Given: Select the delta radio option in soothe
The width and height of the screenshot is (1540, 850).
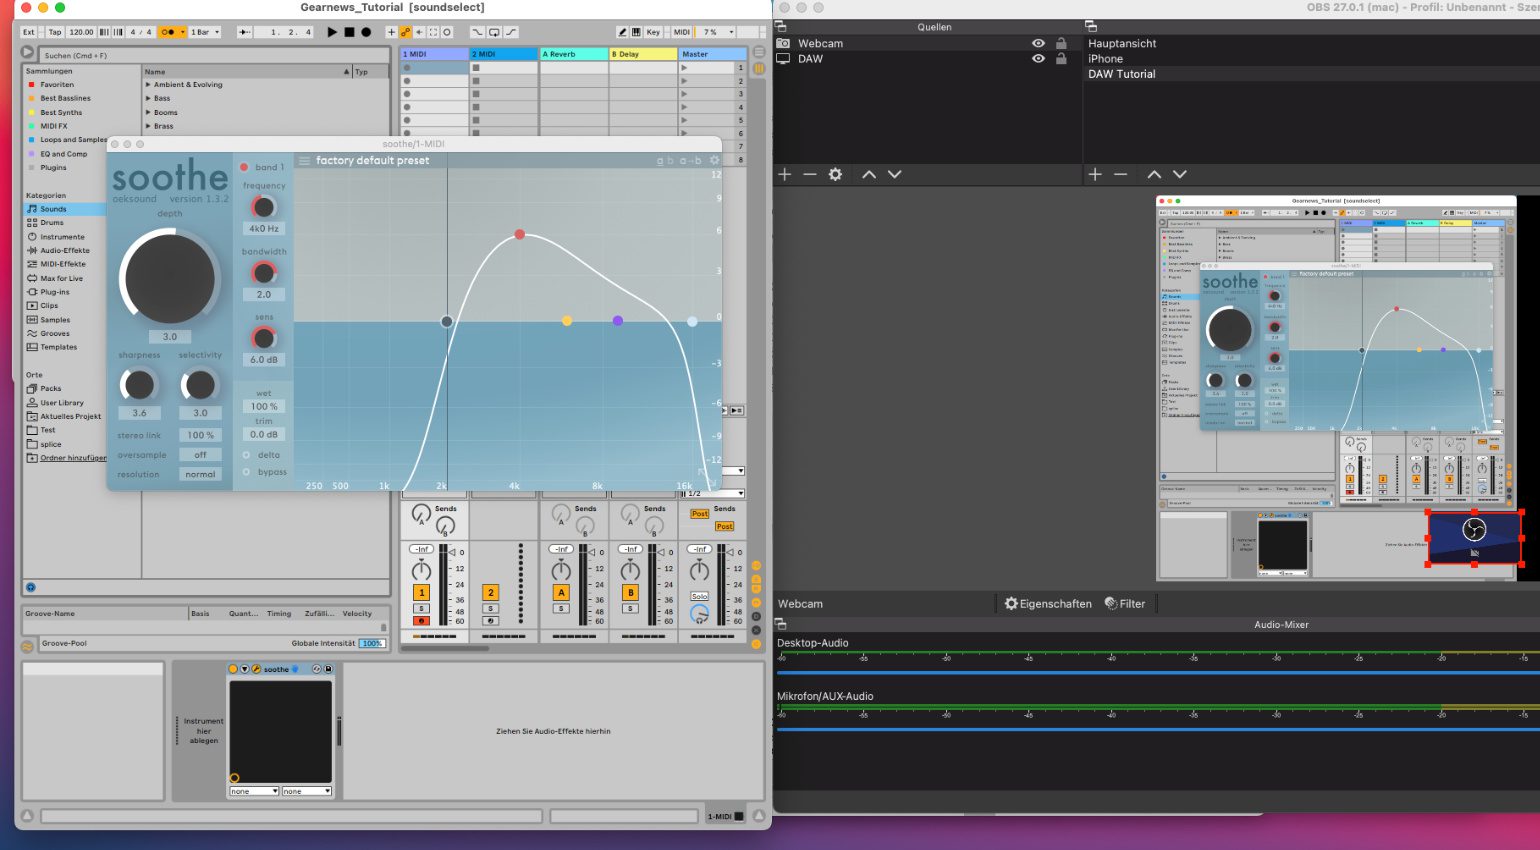Looking at the screenshot, I should tap(246, 455).
